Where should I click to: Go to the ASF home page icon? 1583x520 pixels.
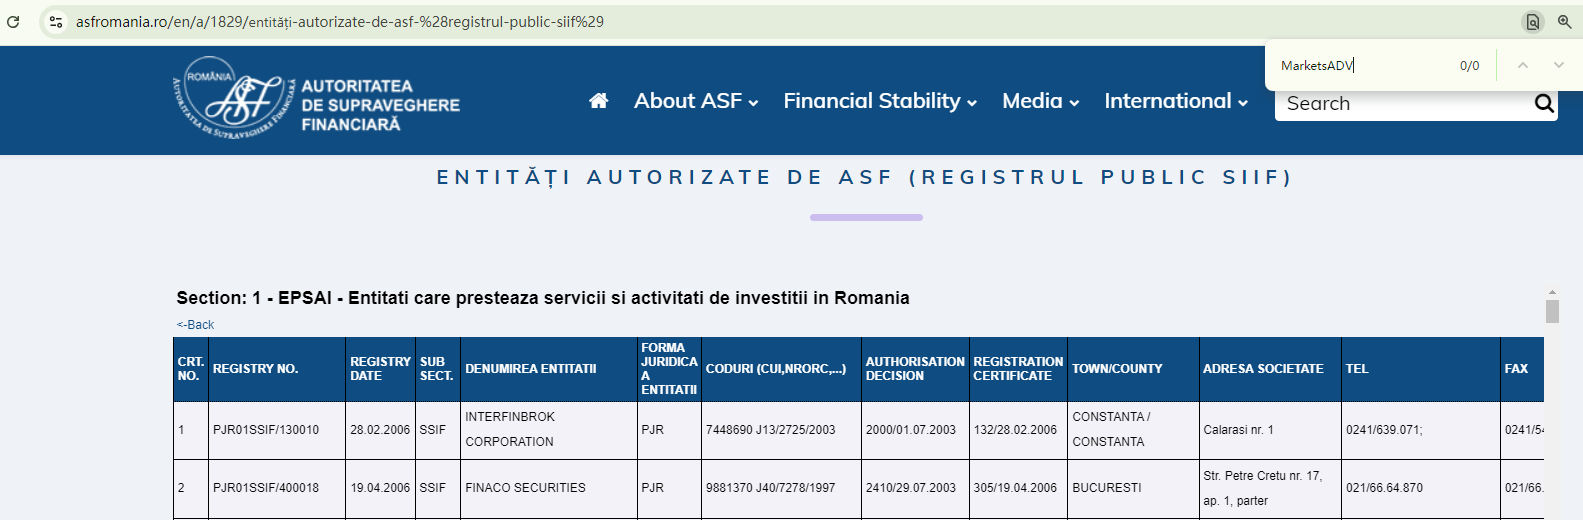[x=599, y=101]
